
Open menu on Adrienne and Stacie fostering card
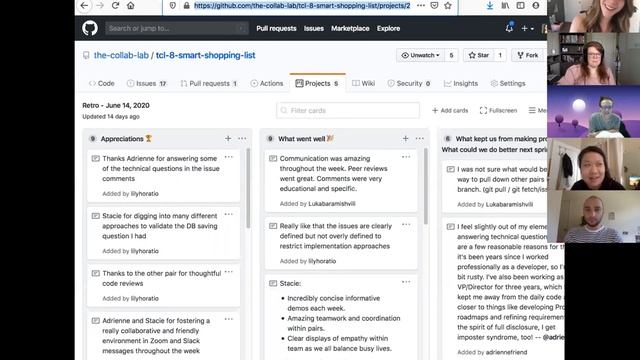[x=229, y=319]
